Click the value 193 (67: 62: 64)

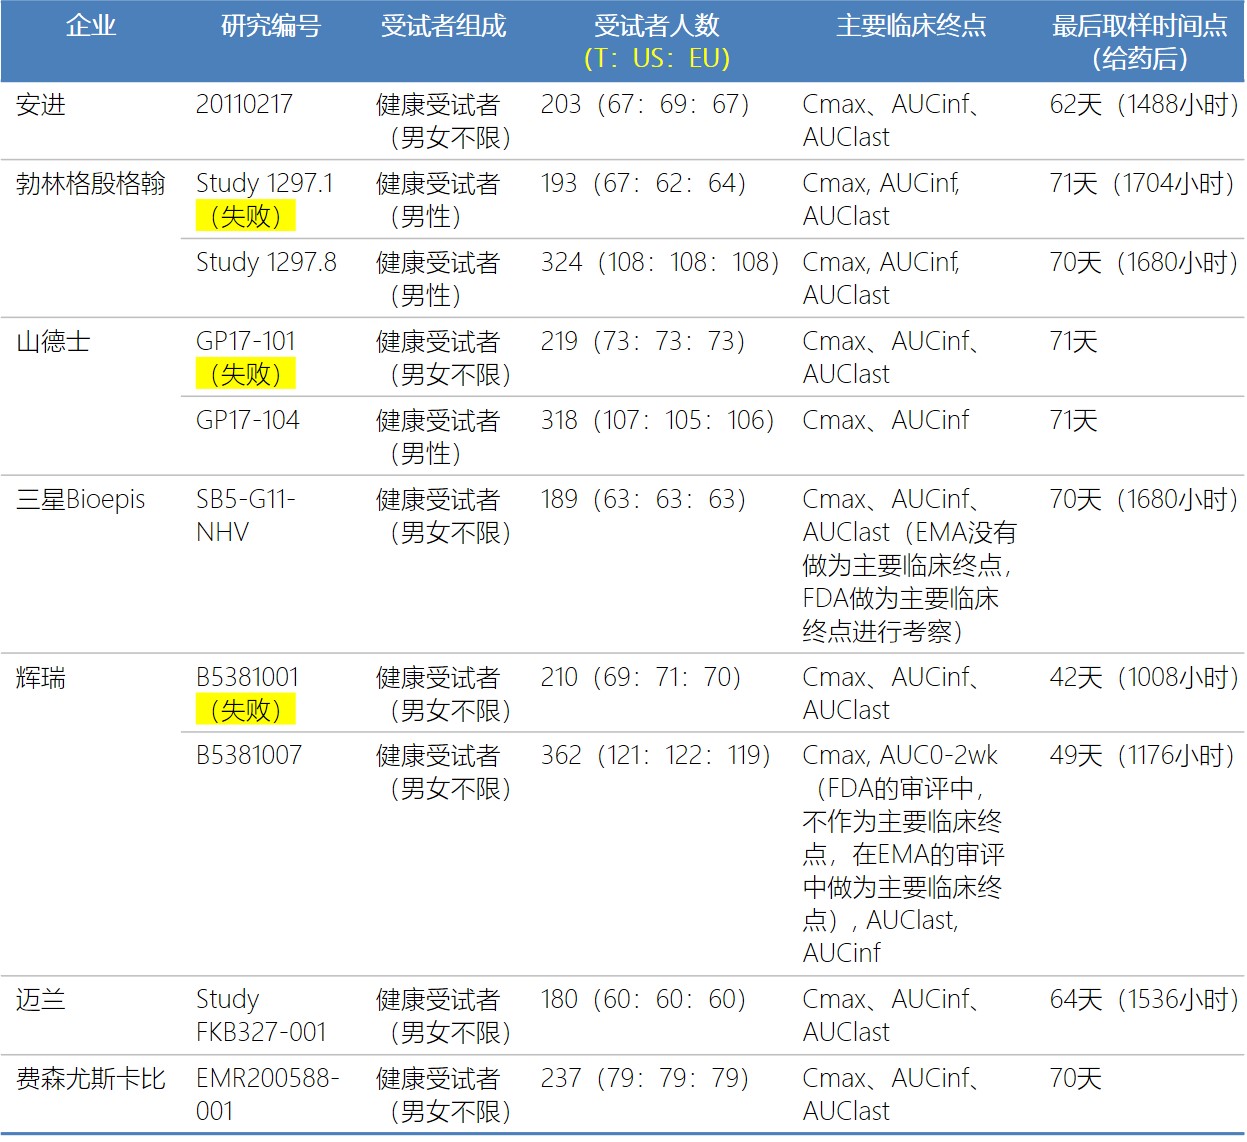point(643,183)
